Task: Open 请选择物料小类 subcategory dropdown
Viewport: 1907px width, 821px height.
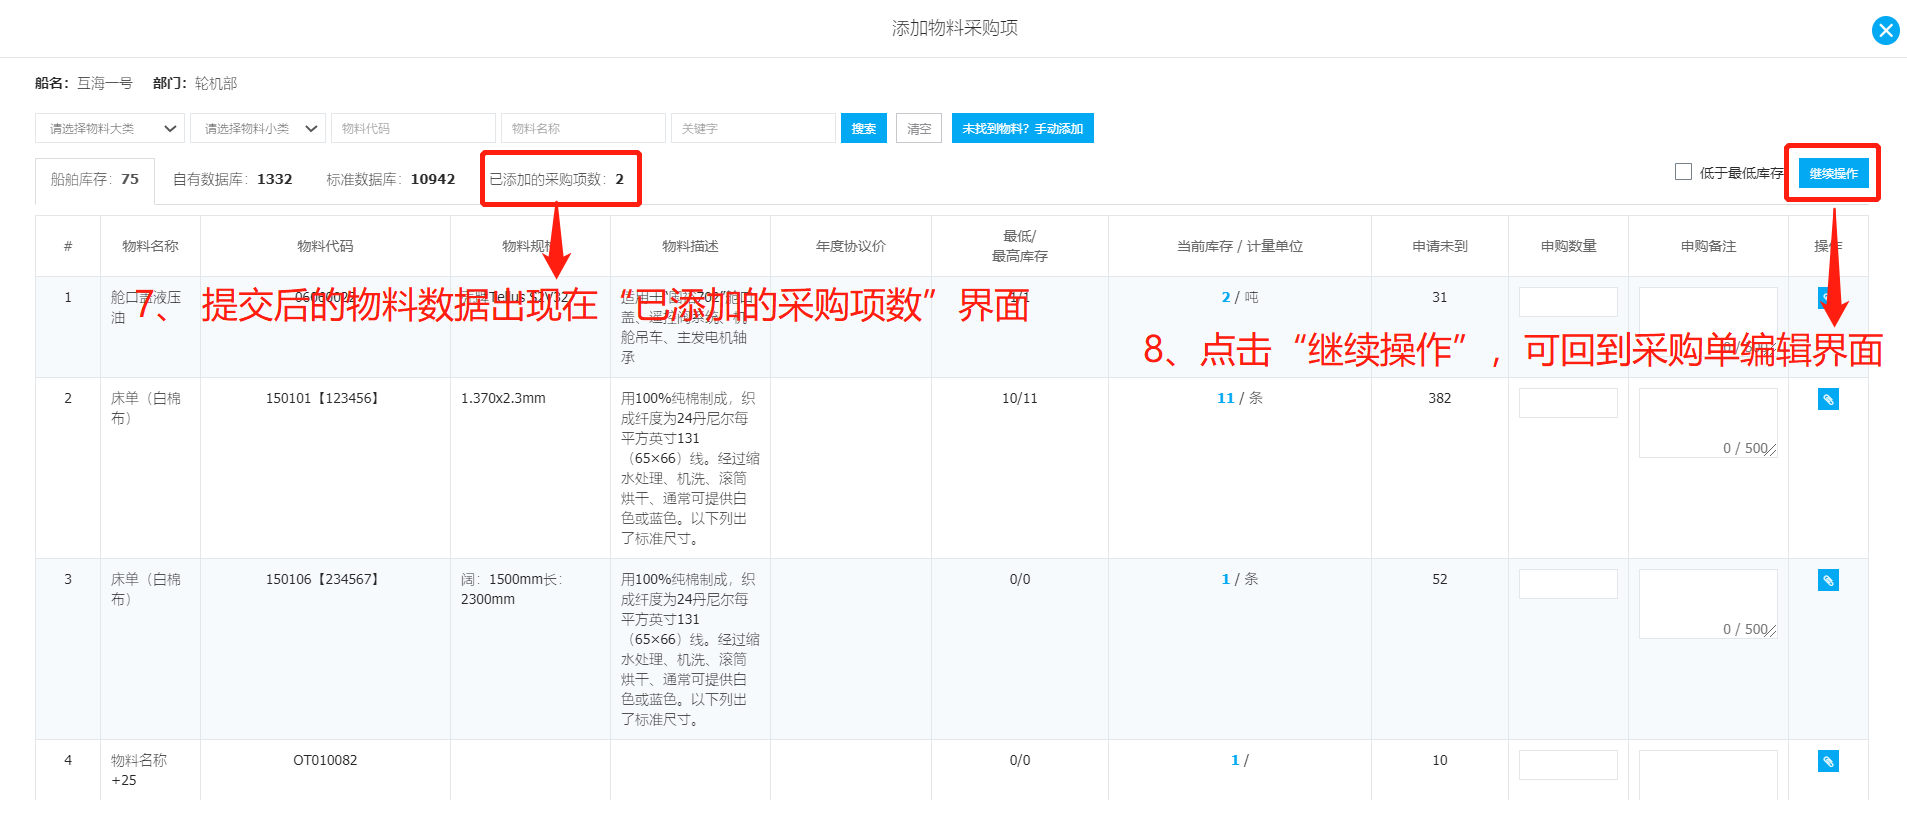Action: [258, 128]
